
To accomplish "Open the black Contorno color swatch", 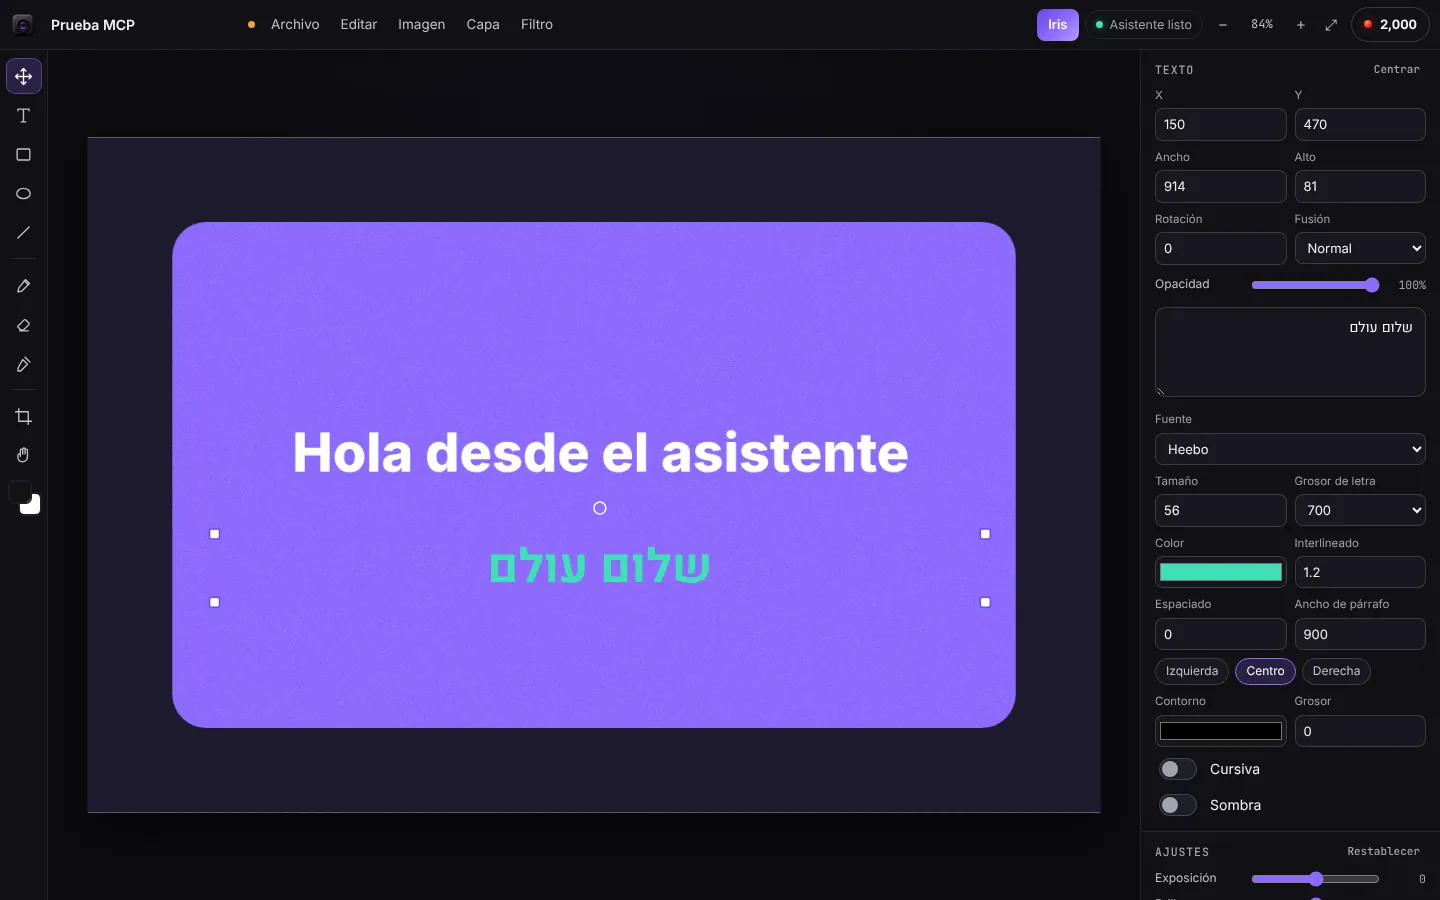I will click(1221, 731).
